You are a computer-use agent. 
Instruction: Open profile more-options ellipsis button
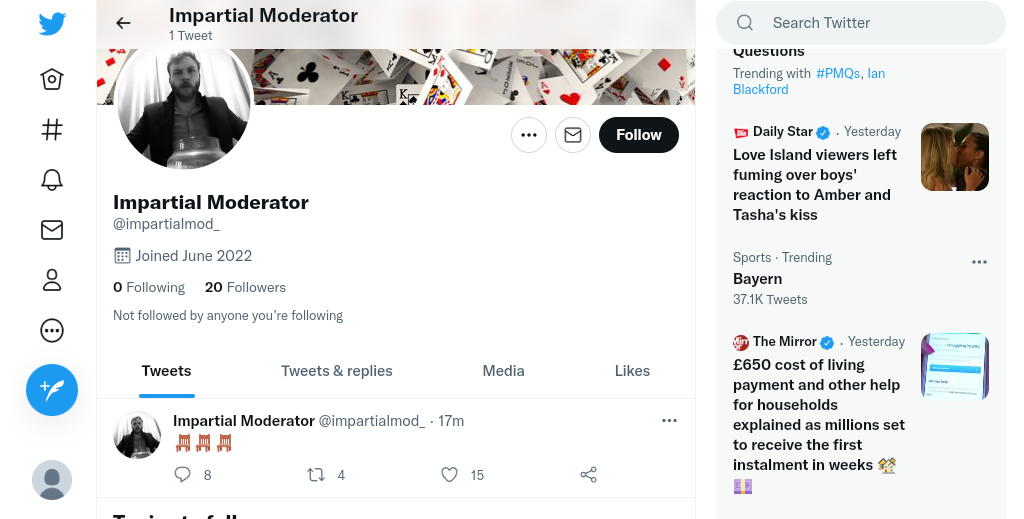529,135
